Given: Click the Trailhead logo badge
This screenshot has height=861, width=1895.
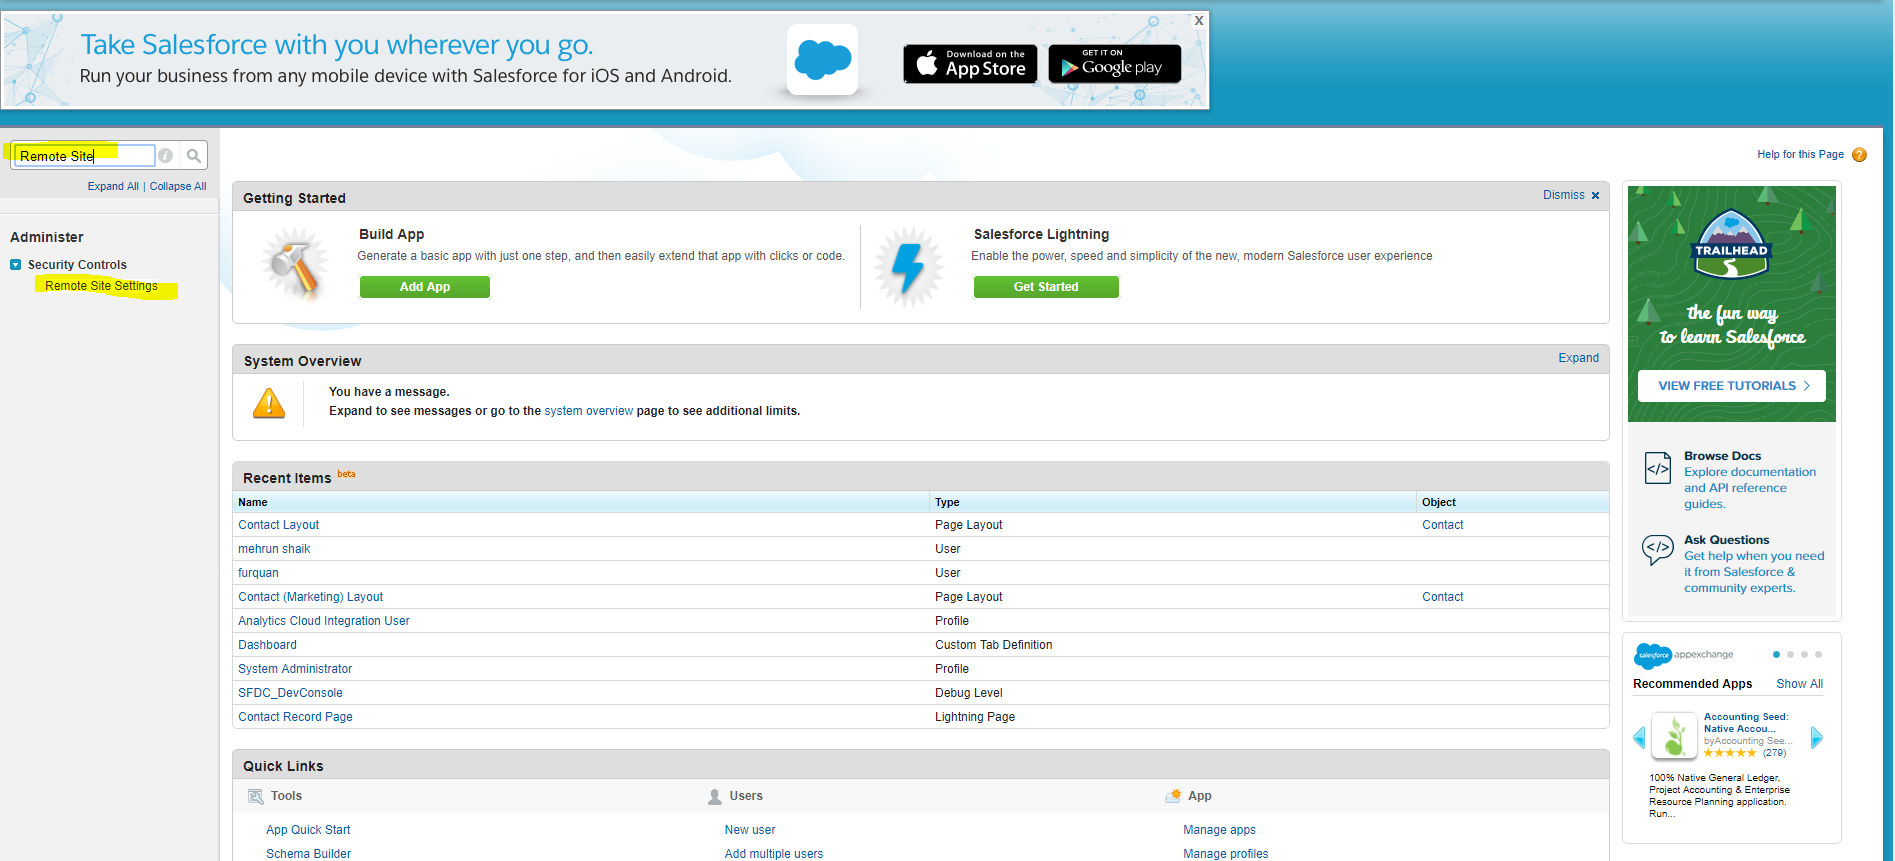Looking at the screenshot, I should 1731,244.
